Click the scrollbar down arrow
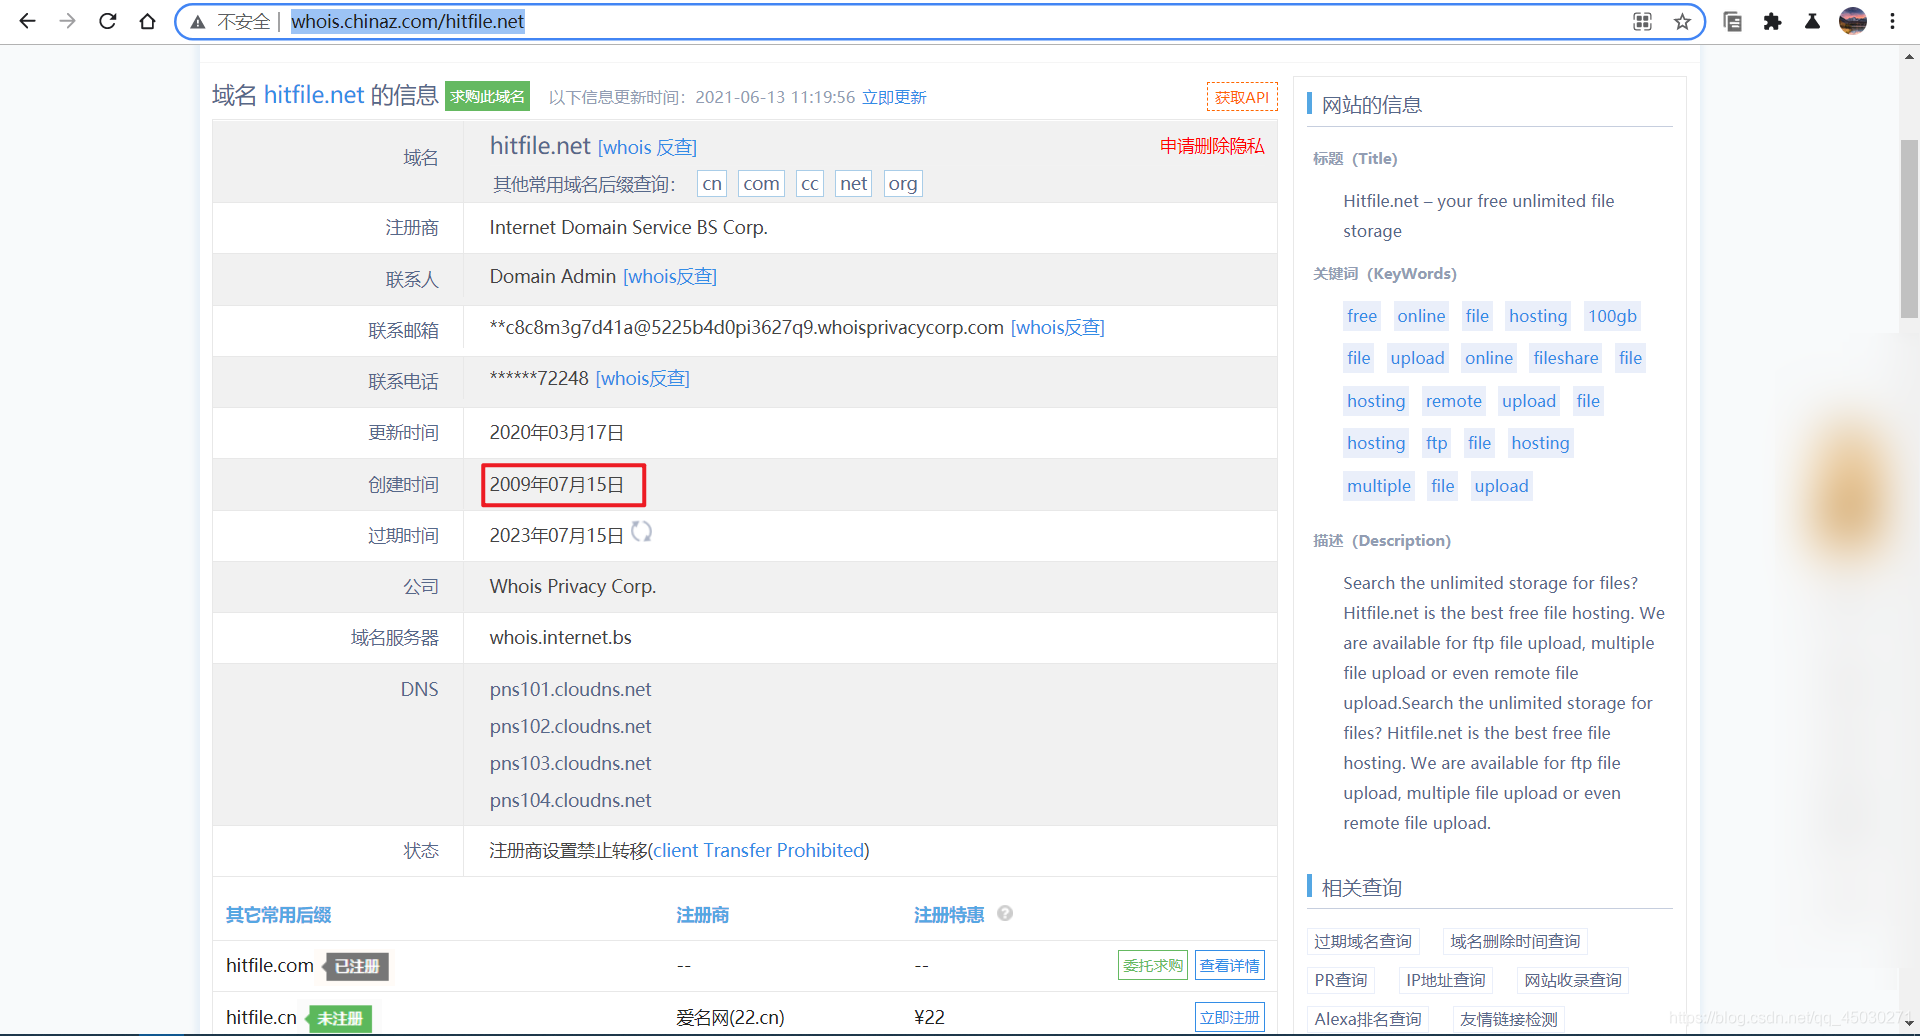Screen dimensions: 1920x1036 click(1909, 1023)
